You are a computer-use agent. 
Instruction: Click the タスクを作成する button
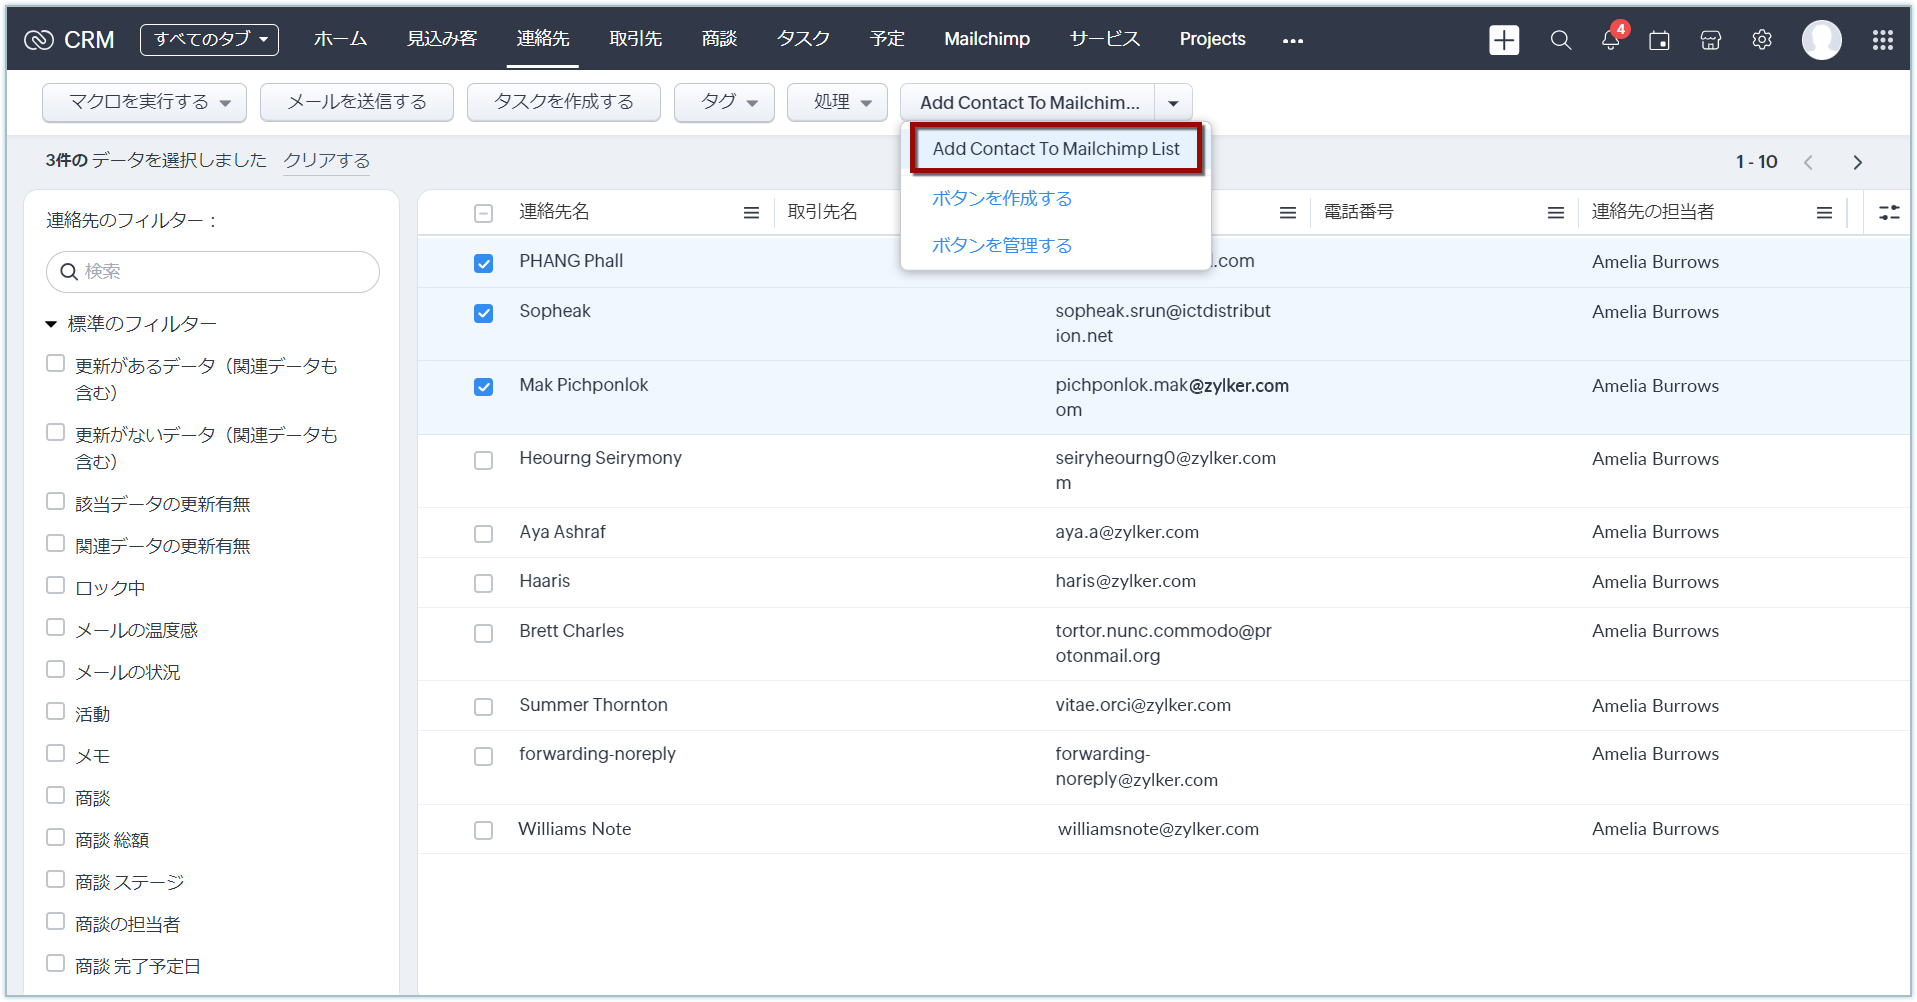(x=564, y=102)
